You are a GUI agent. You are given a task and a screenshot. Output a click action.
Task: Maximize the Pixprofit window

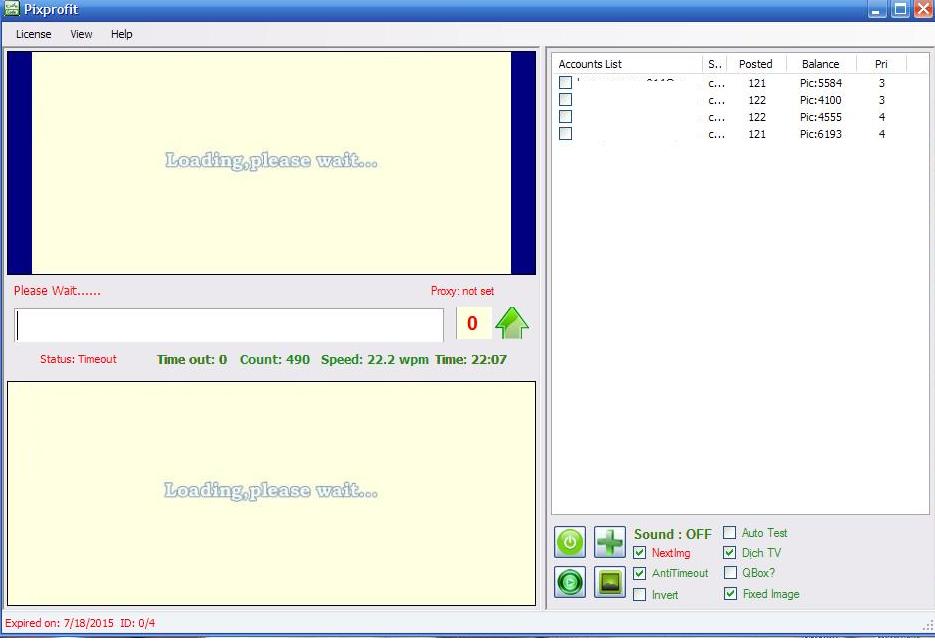coord(900,9)
